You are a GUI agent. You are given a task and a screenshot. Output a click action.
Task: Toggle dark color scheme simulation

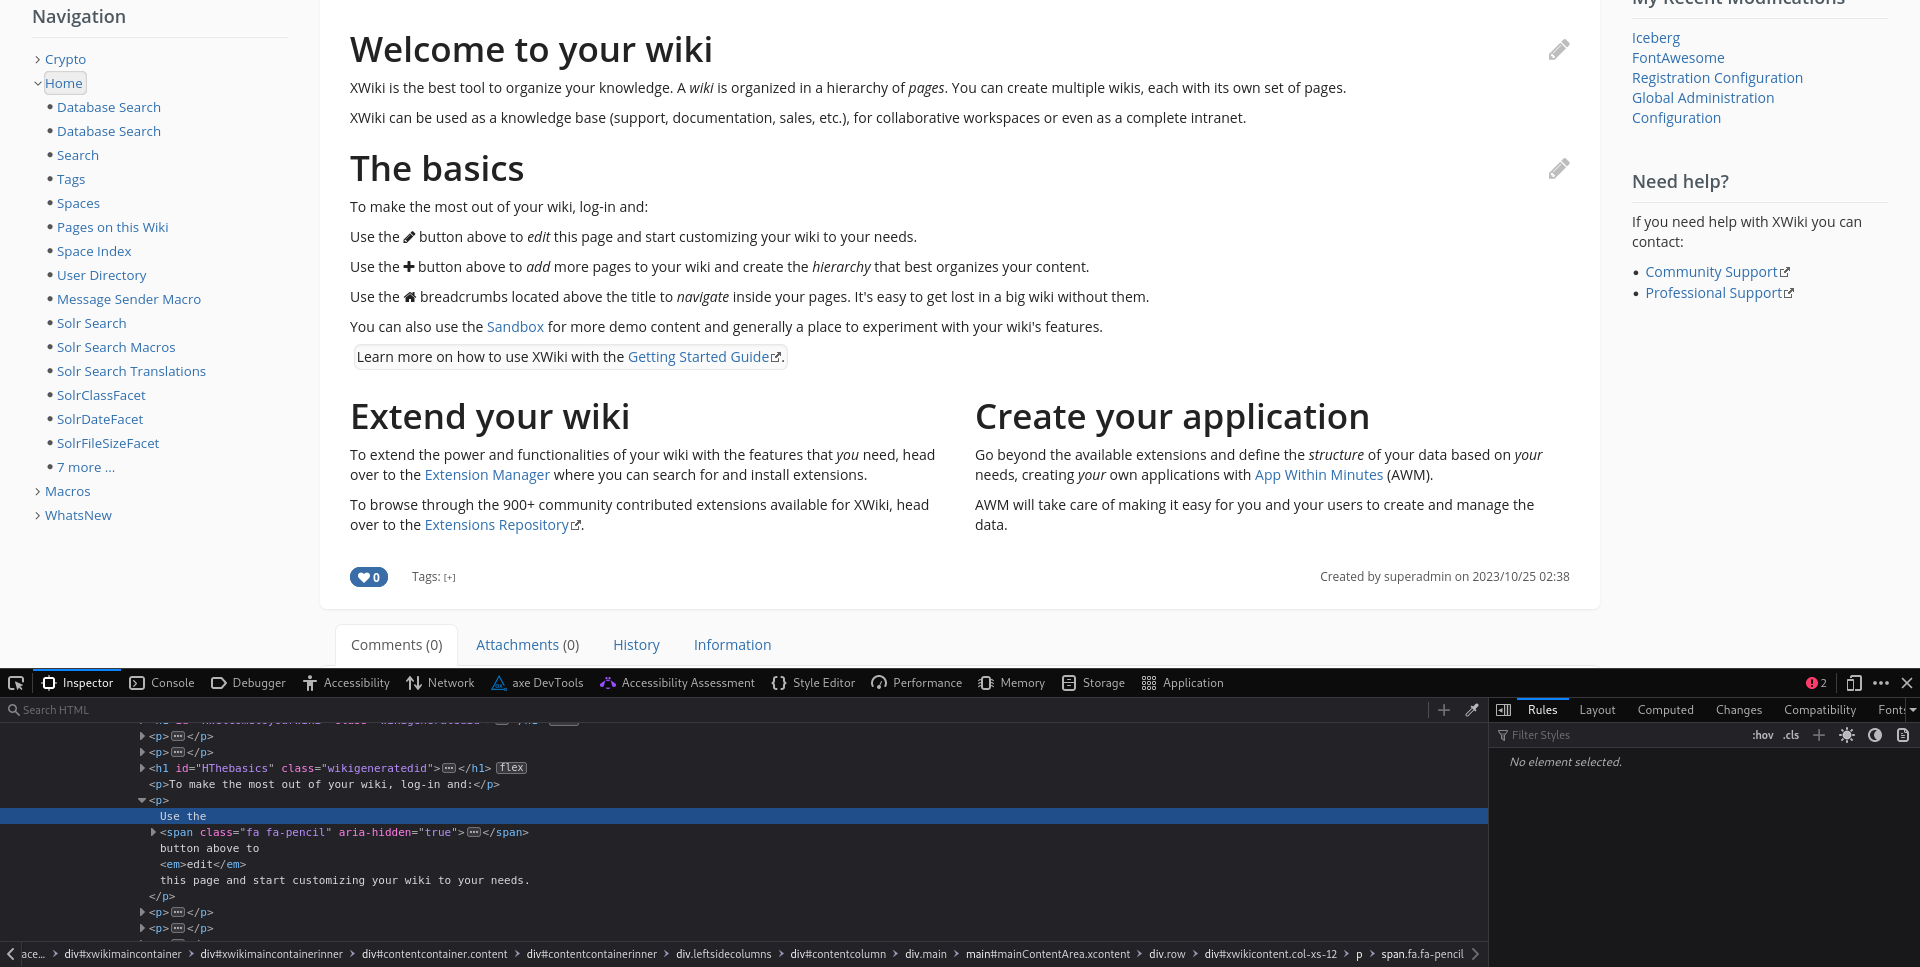coord(1875,735)
